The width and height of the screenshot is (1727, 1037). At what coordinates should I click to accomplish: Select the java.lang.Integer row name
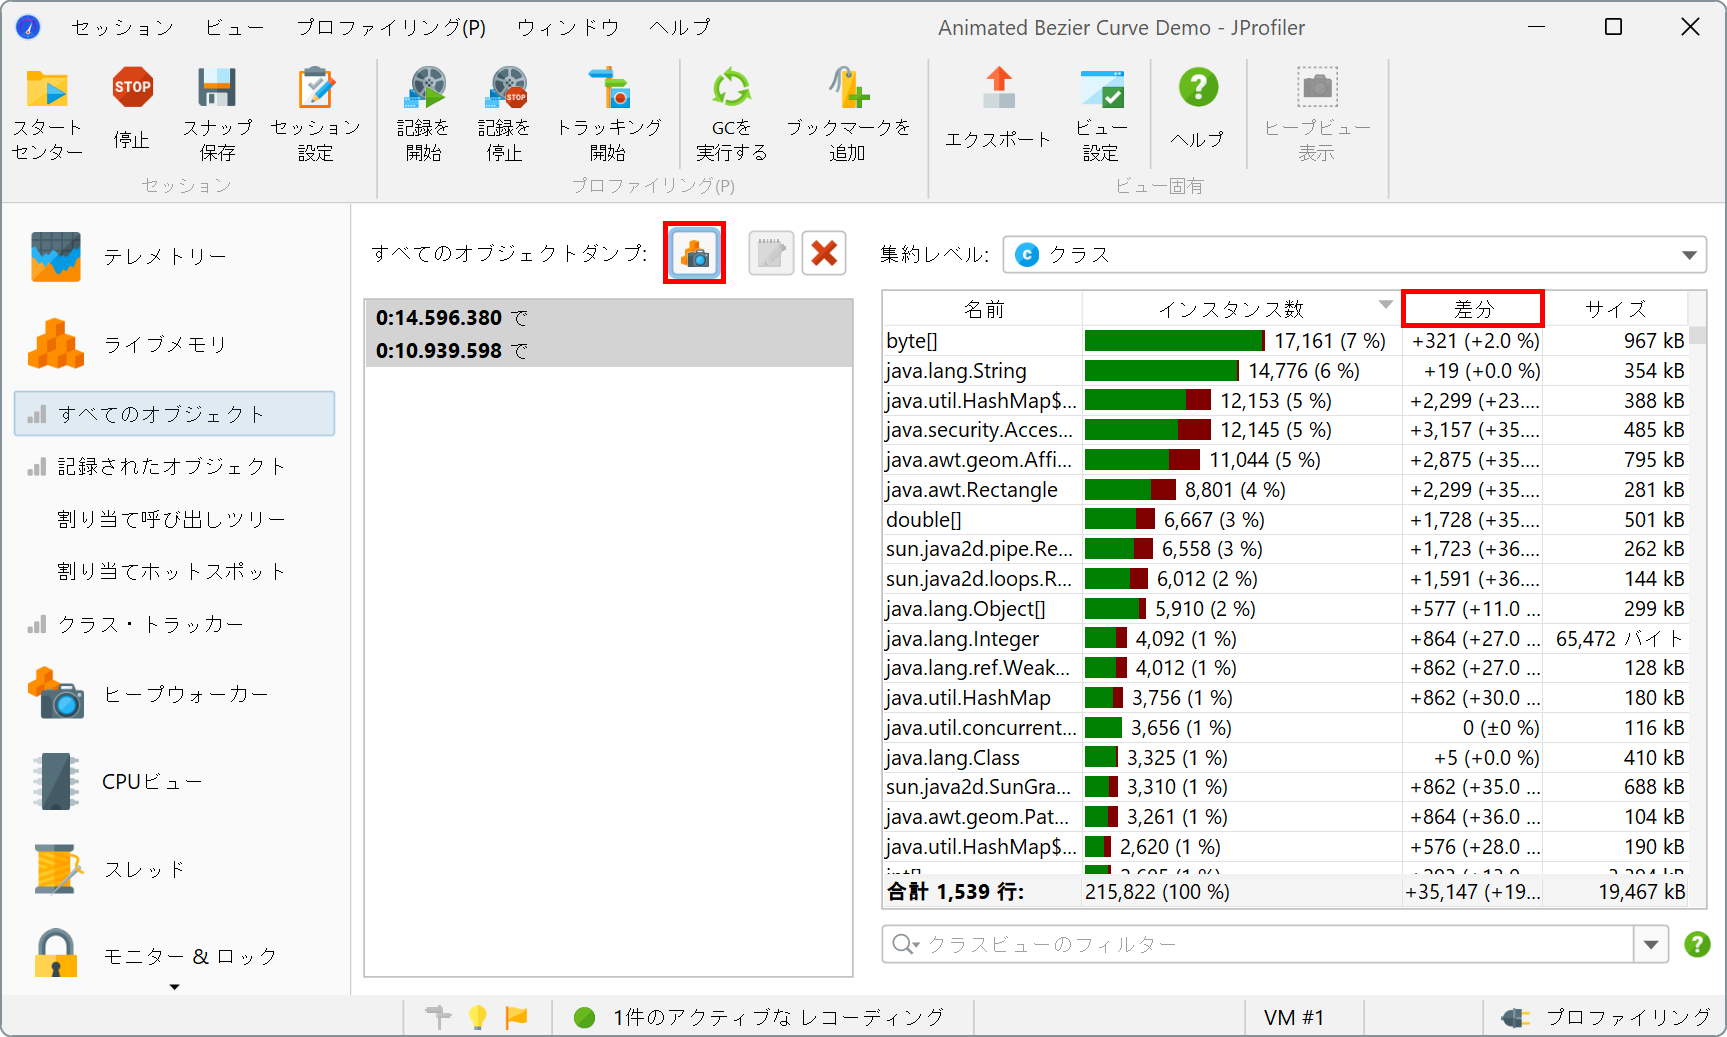pyautogui.click(x=962, y=638)
